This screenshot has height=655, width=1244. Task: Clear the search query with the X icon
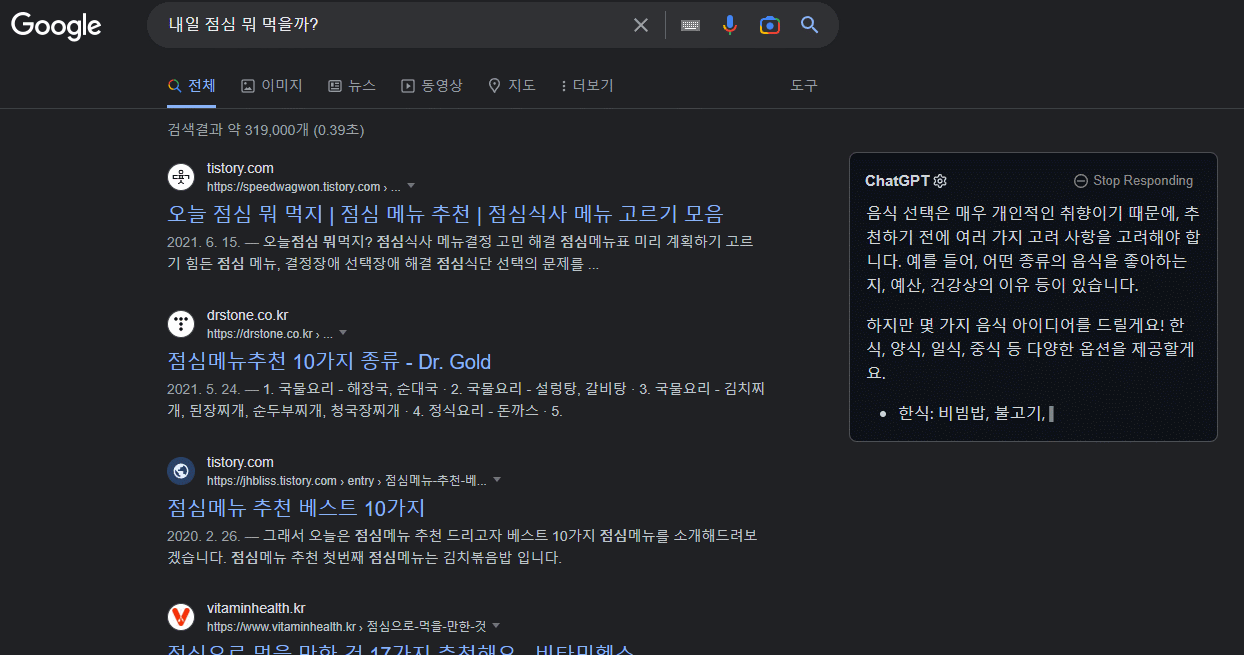(641, 25)
